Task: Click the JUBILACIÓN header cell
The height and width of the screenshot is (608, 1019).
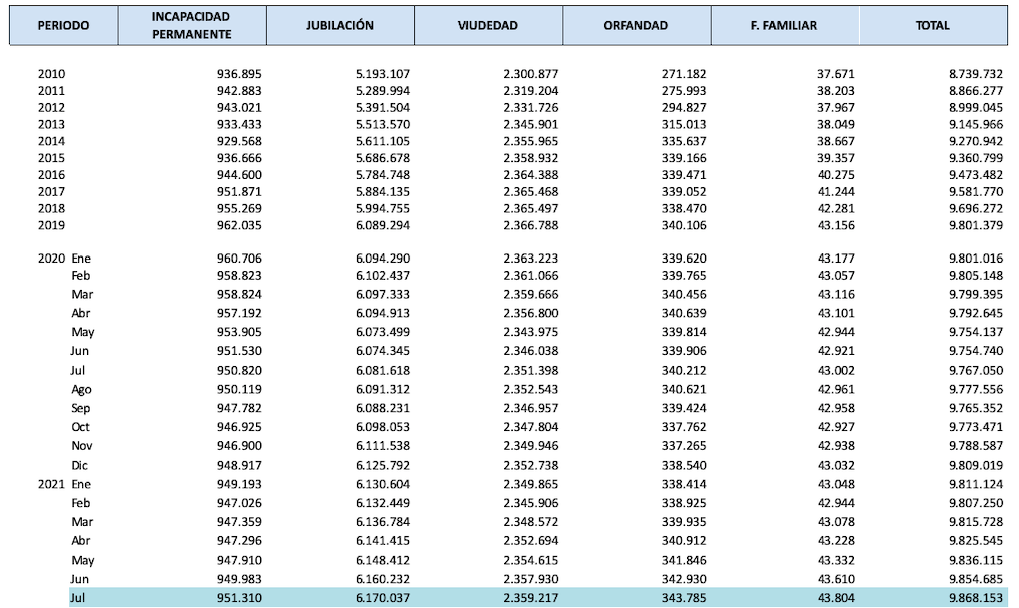Action: tap(340, 26)
